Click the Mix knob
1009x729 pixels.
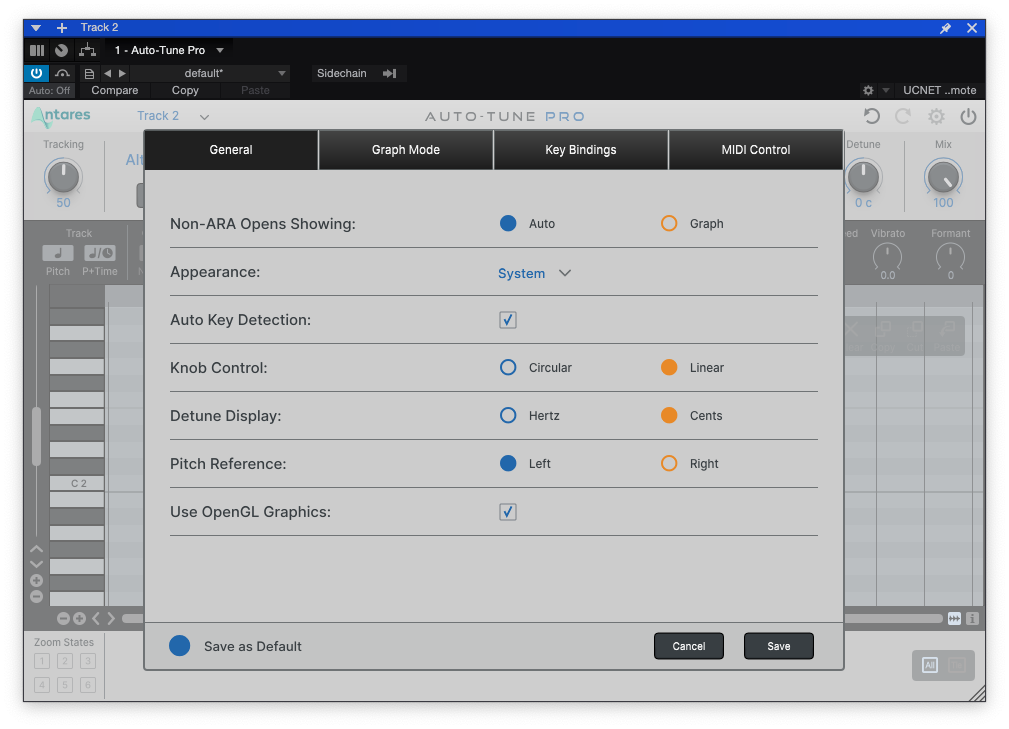[x=943, y=177]
